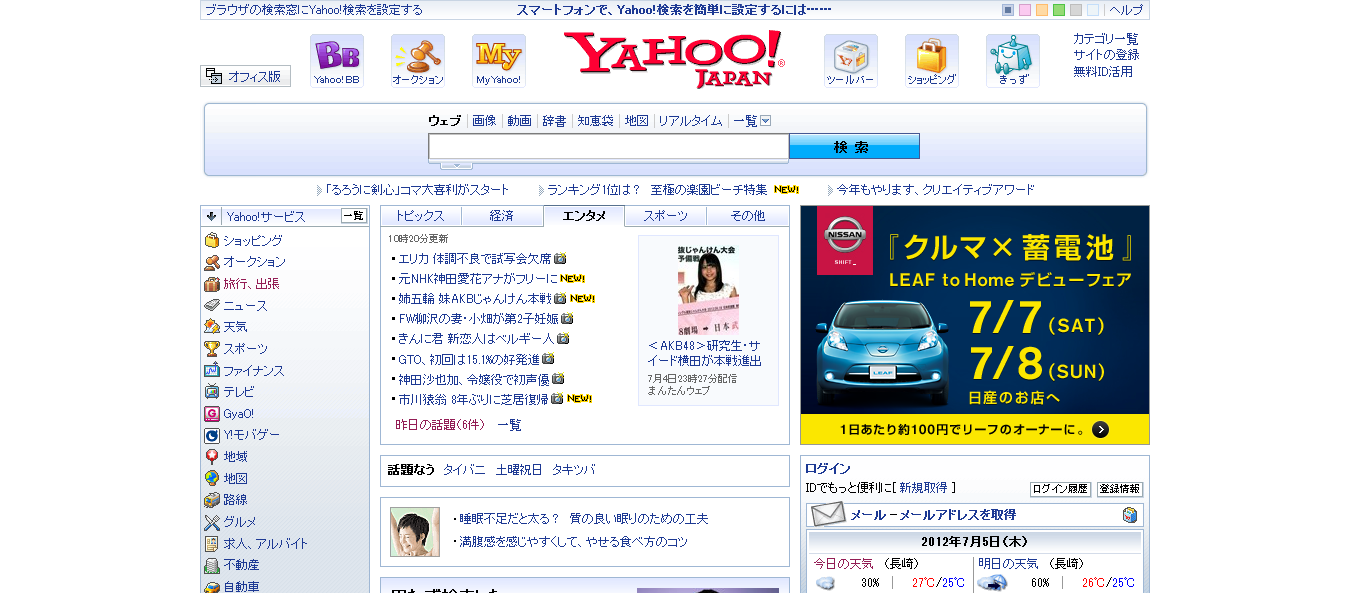
Task: Open 不動産 in the sidebar
Action: click(241, 565)
